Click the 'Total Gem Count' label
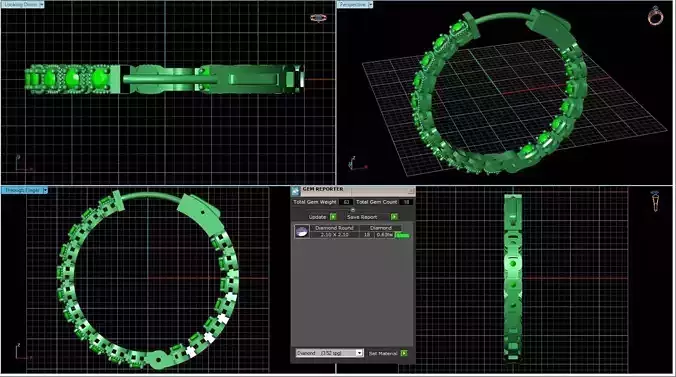 [x=376, y=202]
